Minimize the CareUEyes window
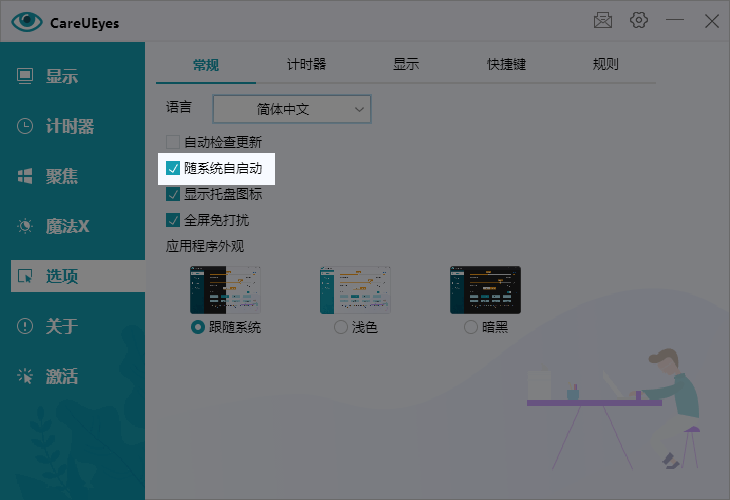 [675, 20]
